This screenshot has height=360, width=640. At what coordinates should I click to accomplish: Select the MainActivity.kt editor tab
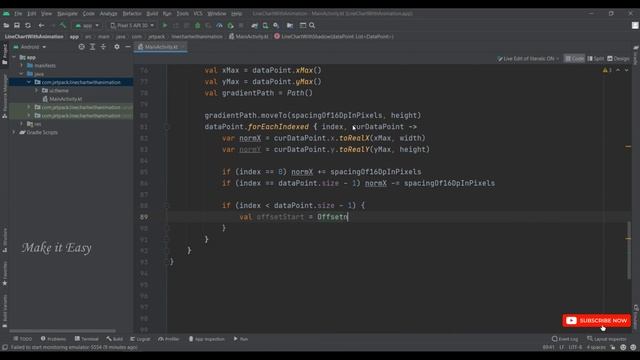(x=161, y=47)
